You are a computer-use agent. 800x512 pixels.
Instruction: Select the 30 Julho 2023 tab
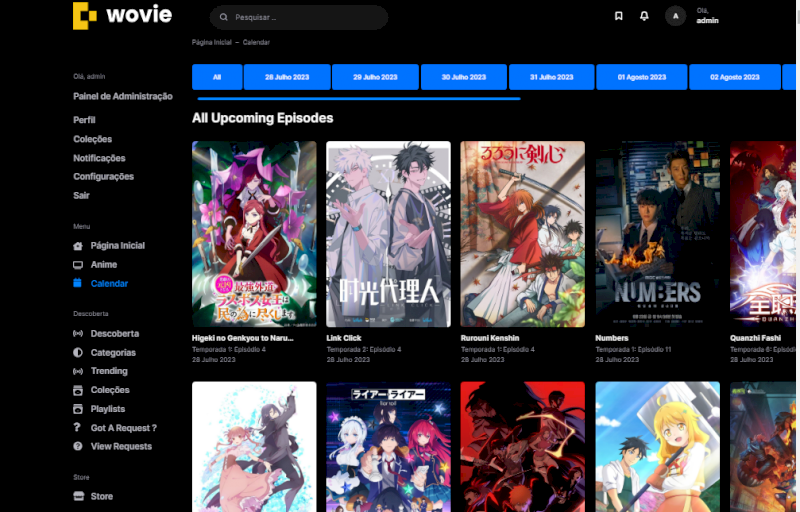click(x=464, y=77)
